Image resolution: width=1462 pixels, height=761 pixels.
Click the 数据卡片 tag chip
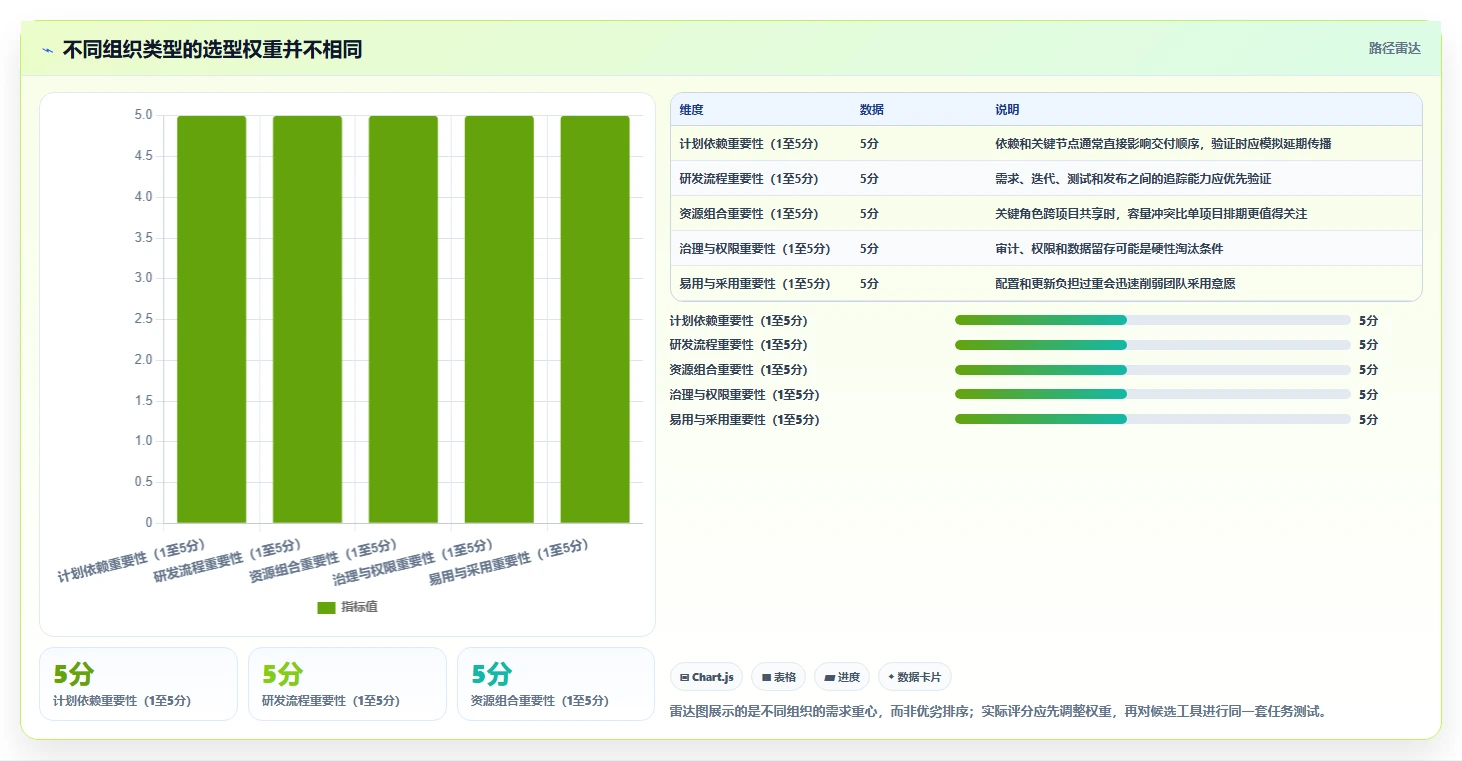pyautogui.click(x=915, y=677)
